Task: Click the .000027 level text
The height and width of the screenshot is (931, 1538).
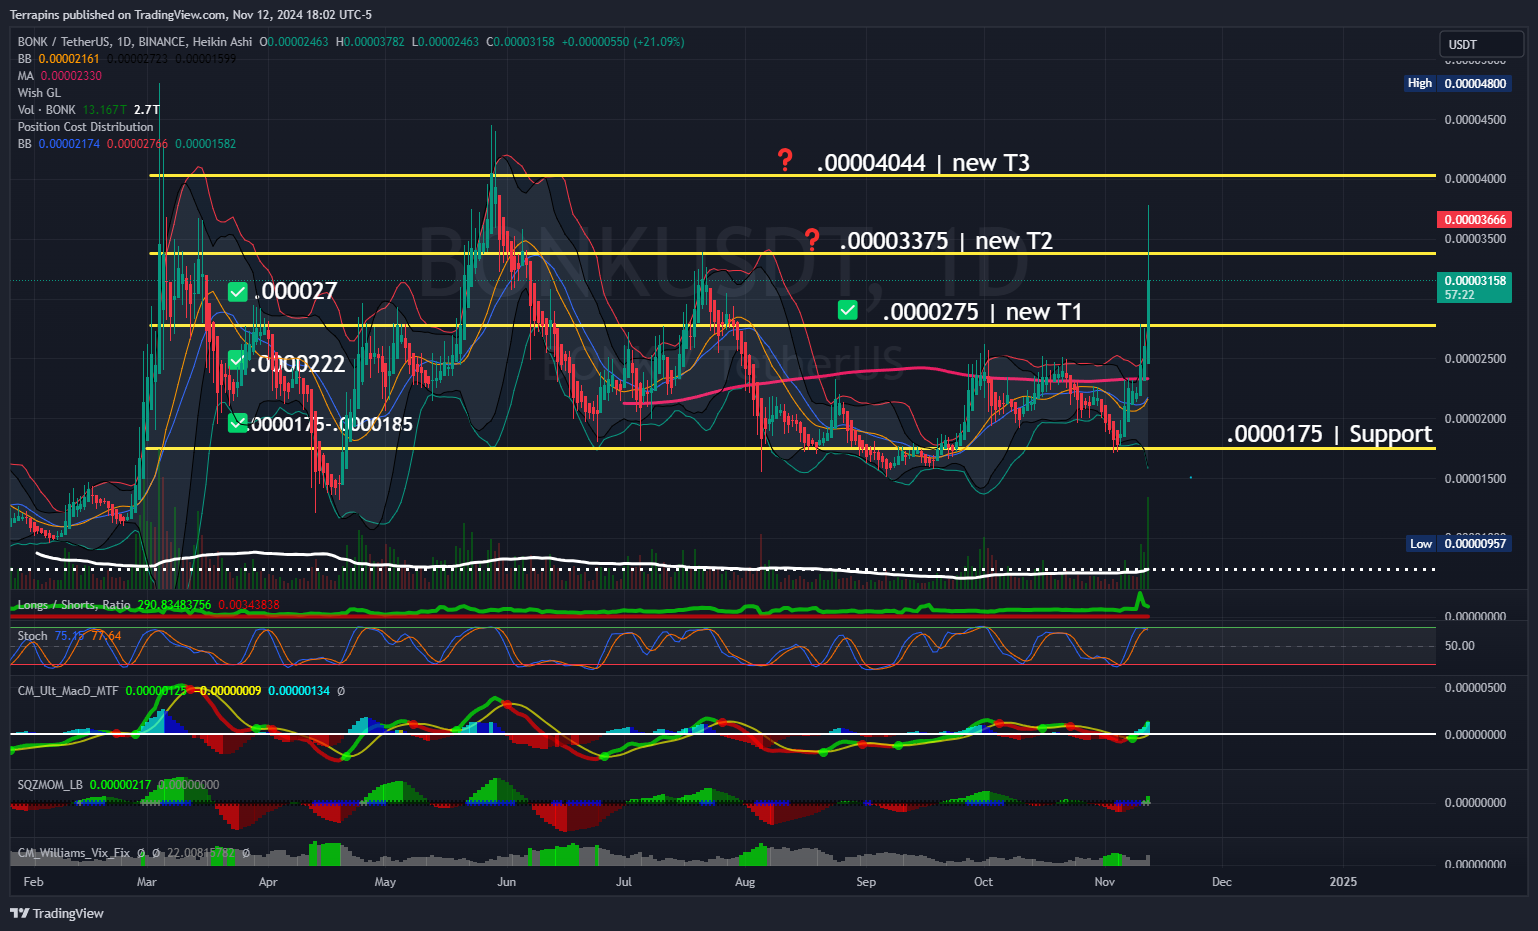Action: click(296, 291)
